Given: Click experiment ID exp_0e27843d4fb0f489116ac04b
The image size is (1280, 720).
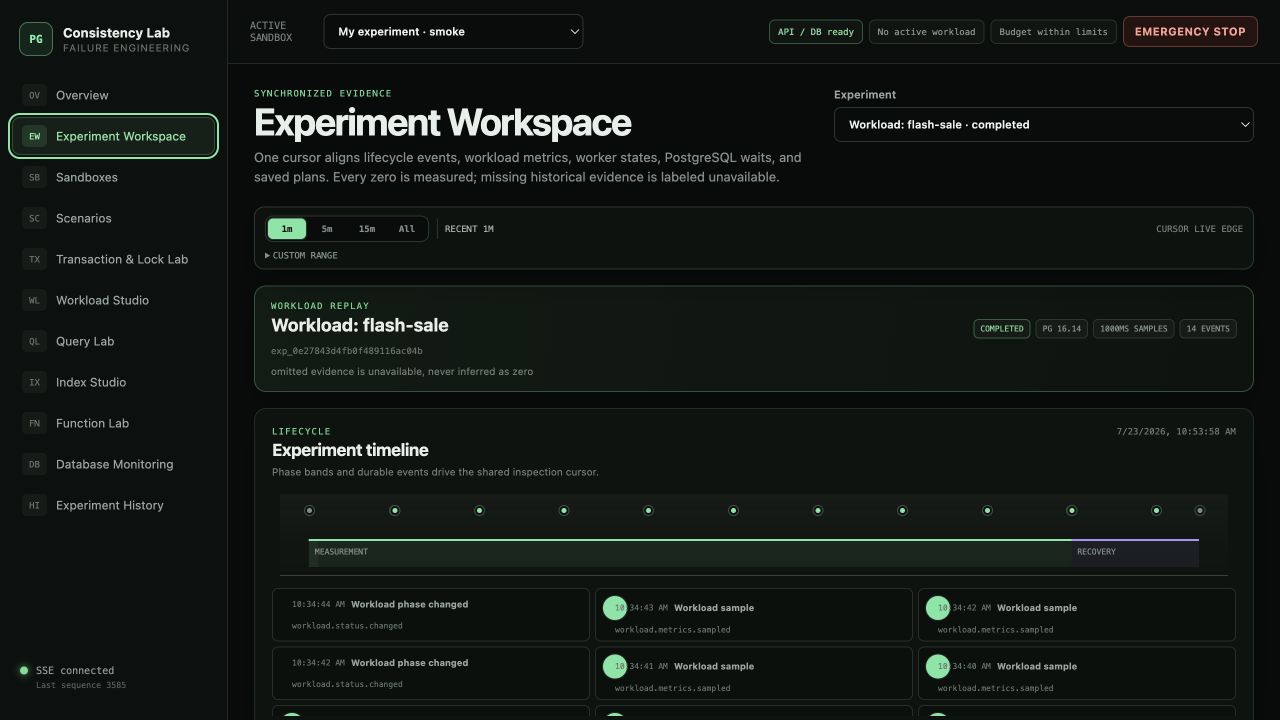Looking at the screenshot, I should click(346, 351).
